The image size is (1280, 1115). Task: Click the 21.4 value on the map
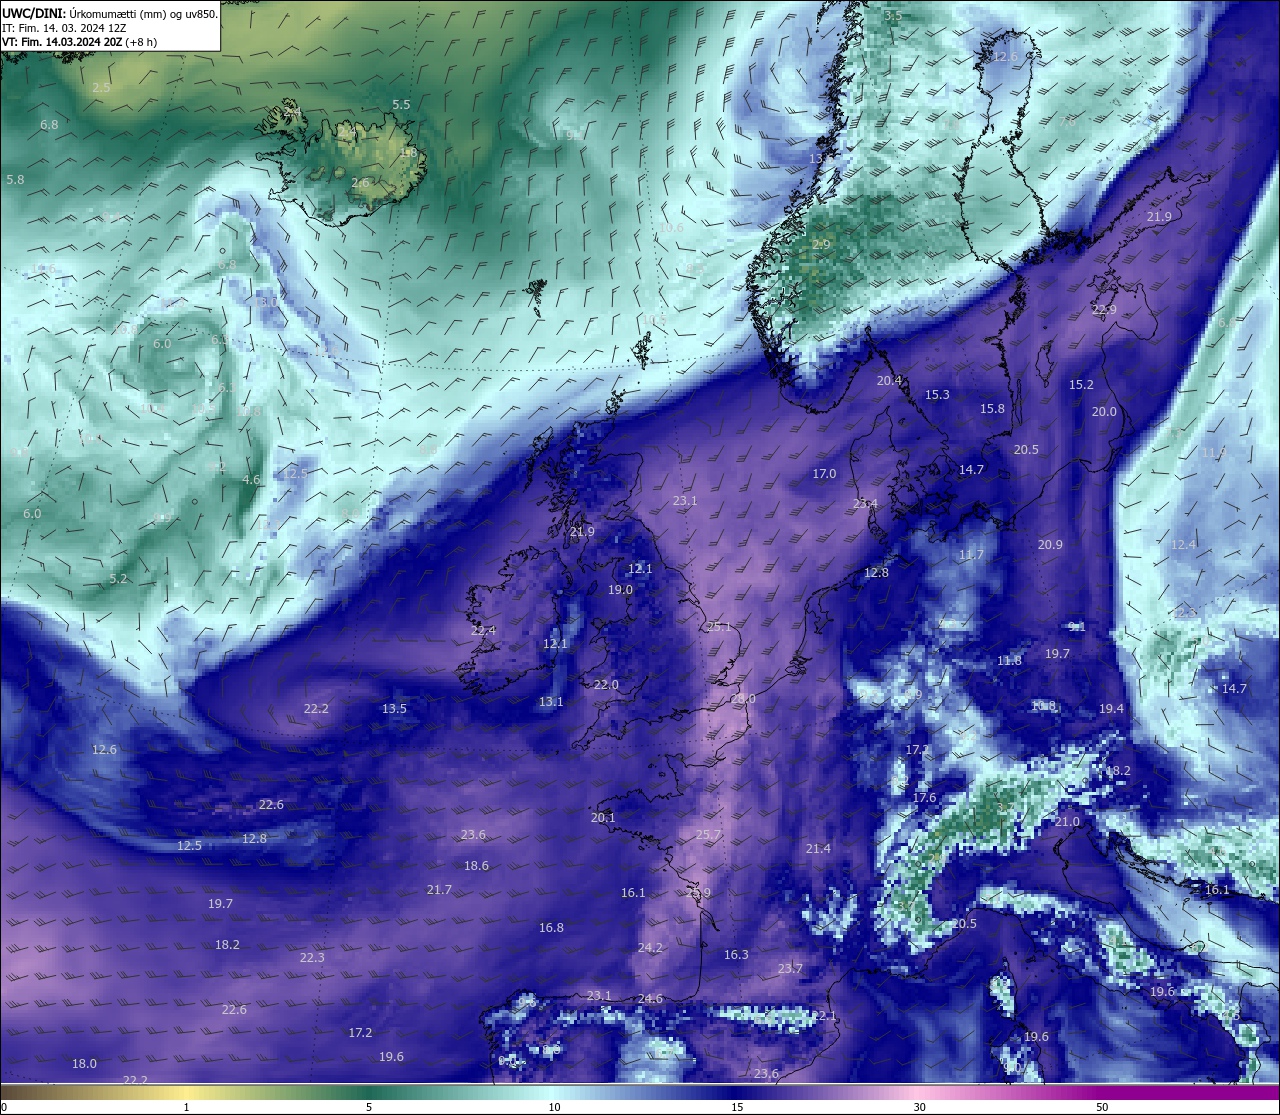[x=818, y=849]
